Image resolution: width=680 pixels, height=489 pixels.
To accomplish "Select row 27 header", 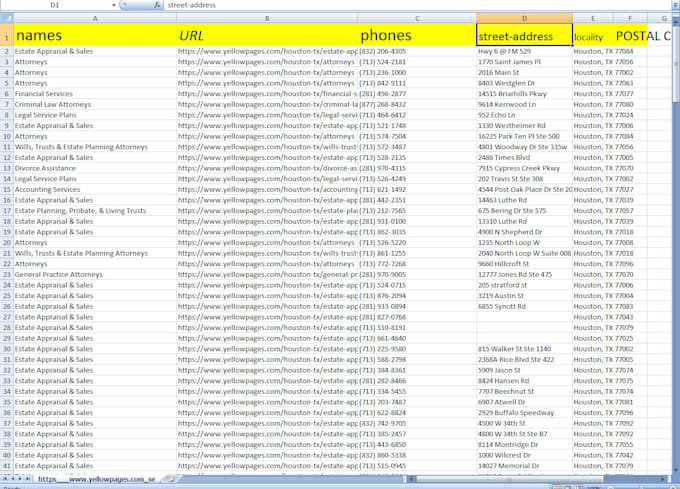I will tap(7, 317).
